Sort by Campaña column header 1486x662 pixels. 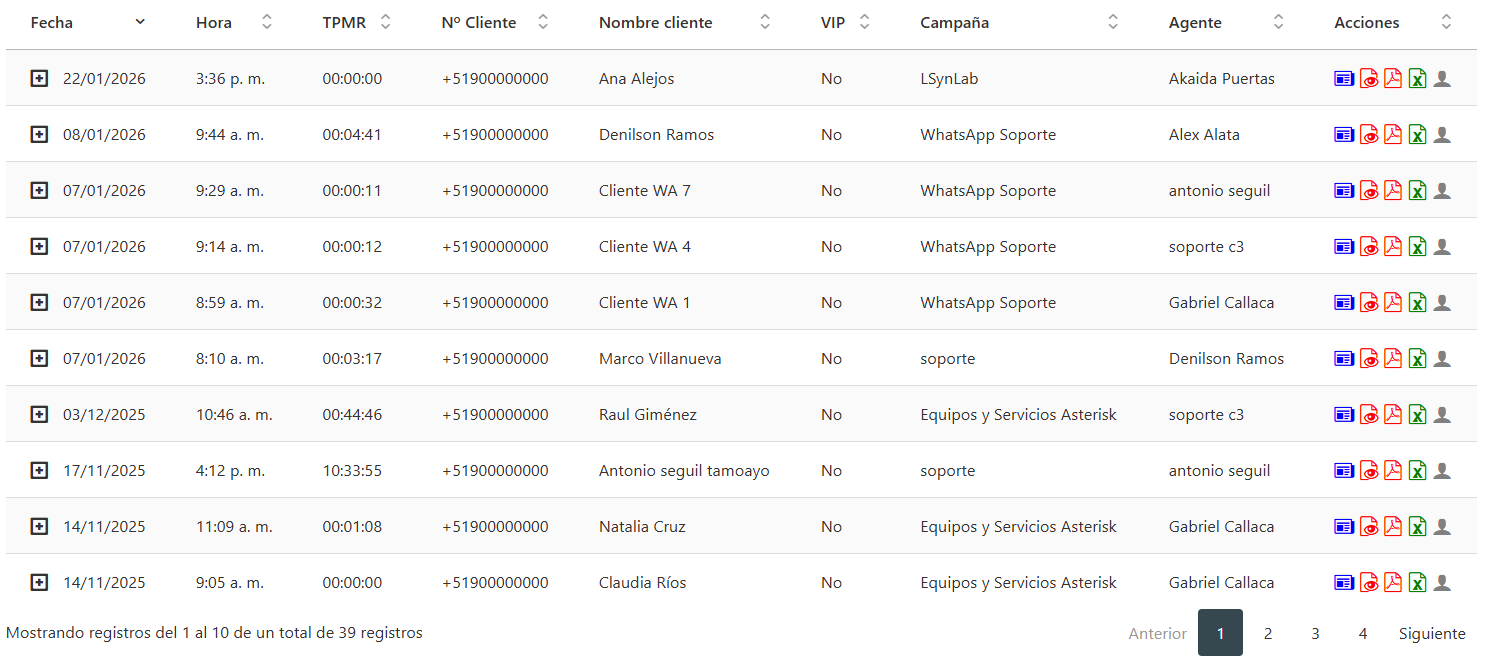tap(1112, 23)
